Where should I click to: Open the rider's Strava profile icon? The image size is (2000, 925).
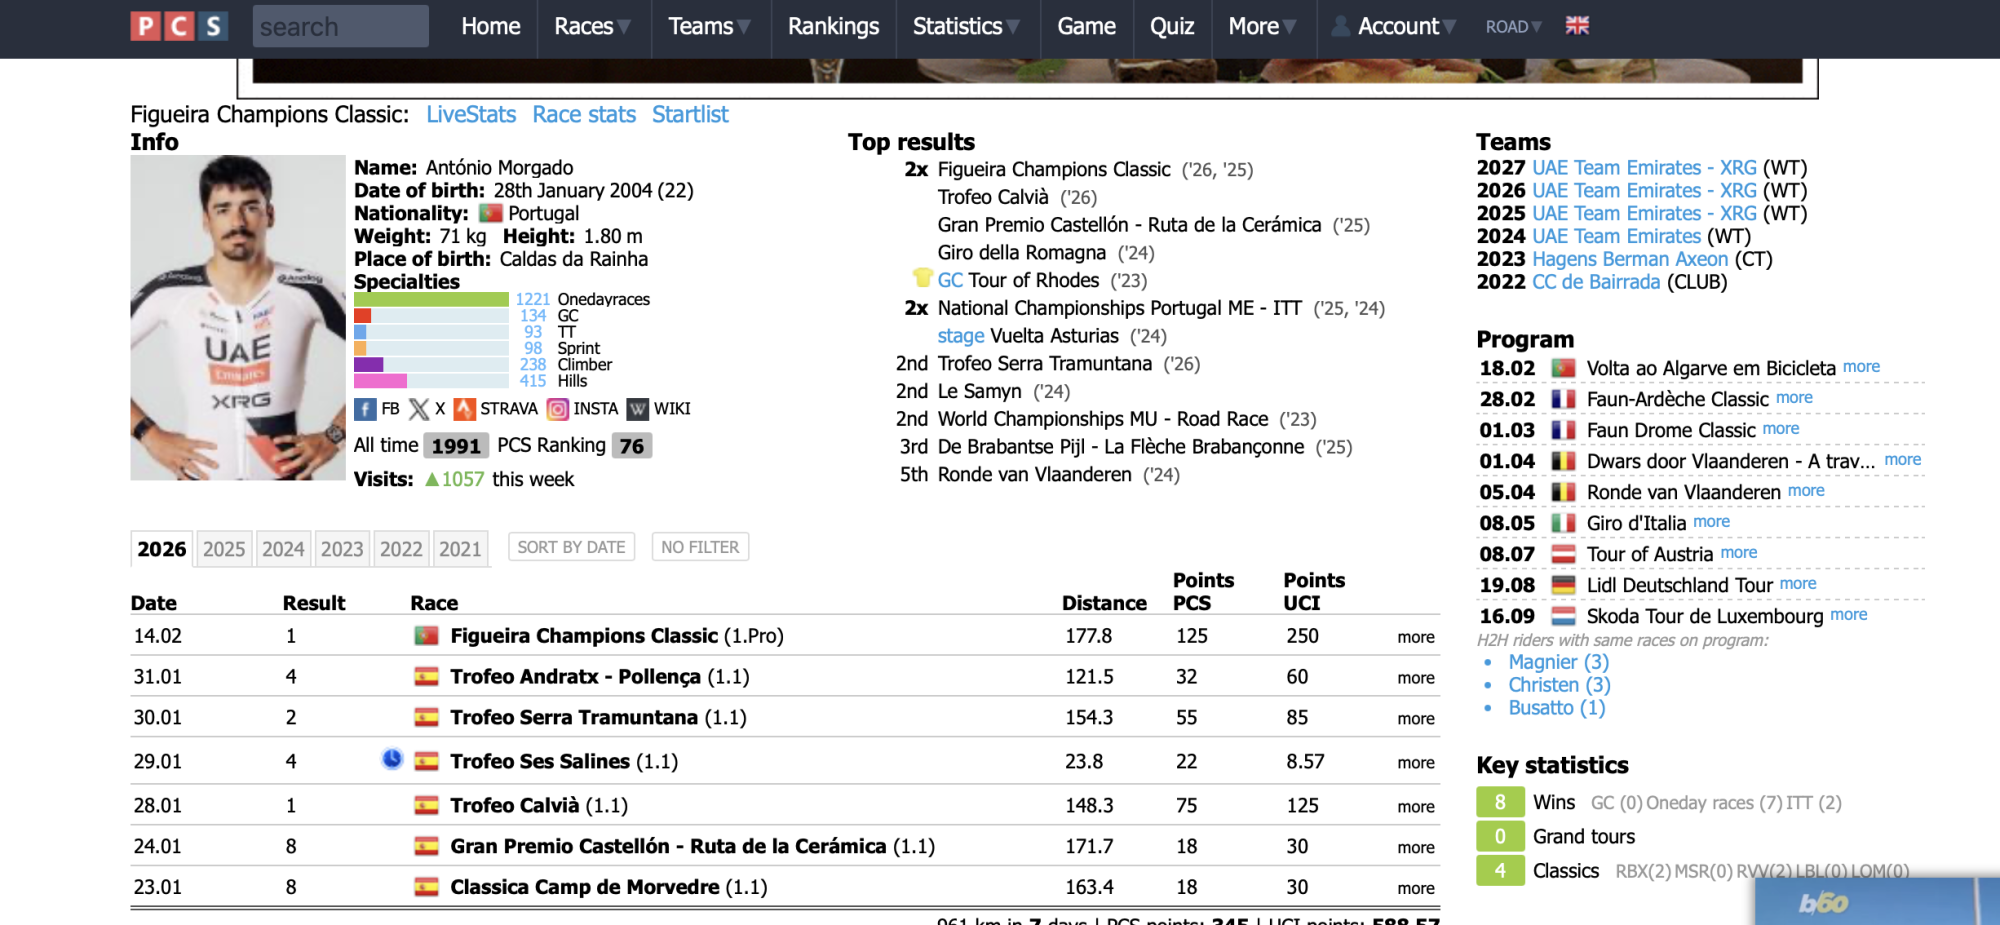[465, 409]
